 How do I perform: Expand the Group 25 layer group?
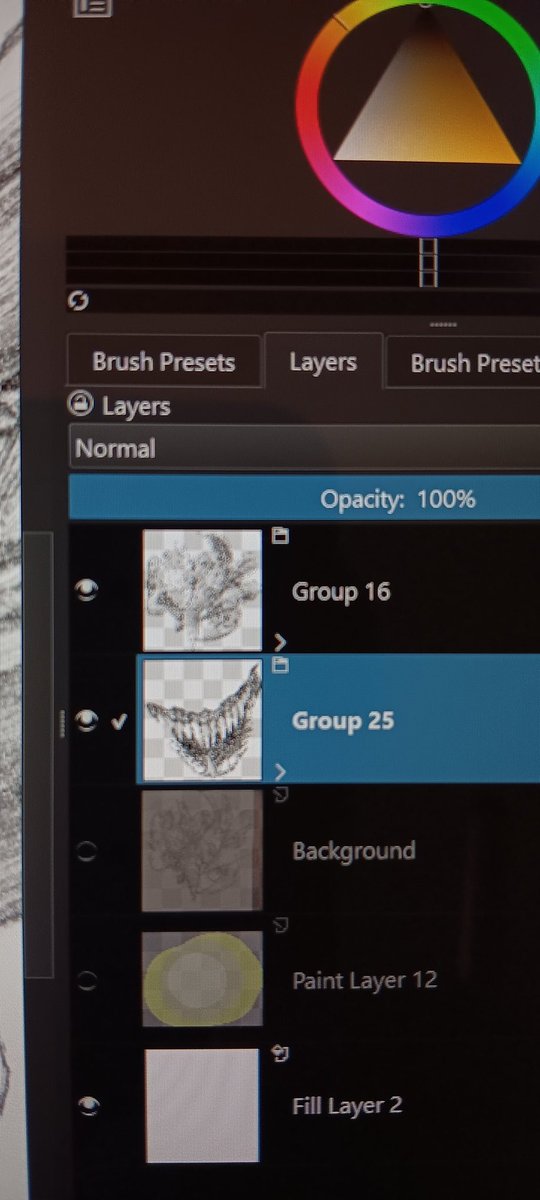pyautogui.click(x=280, y=771)
